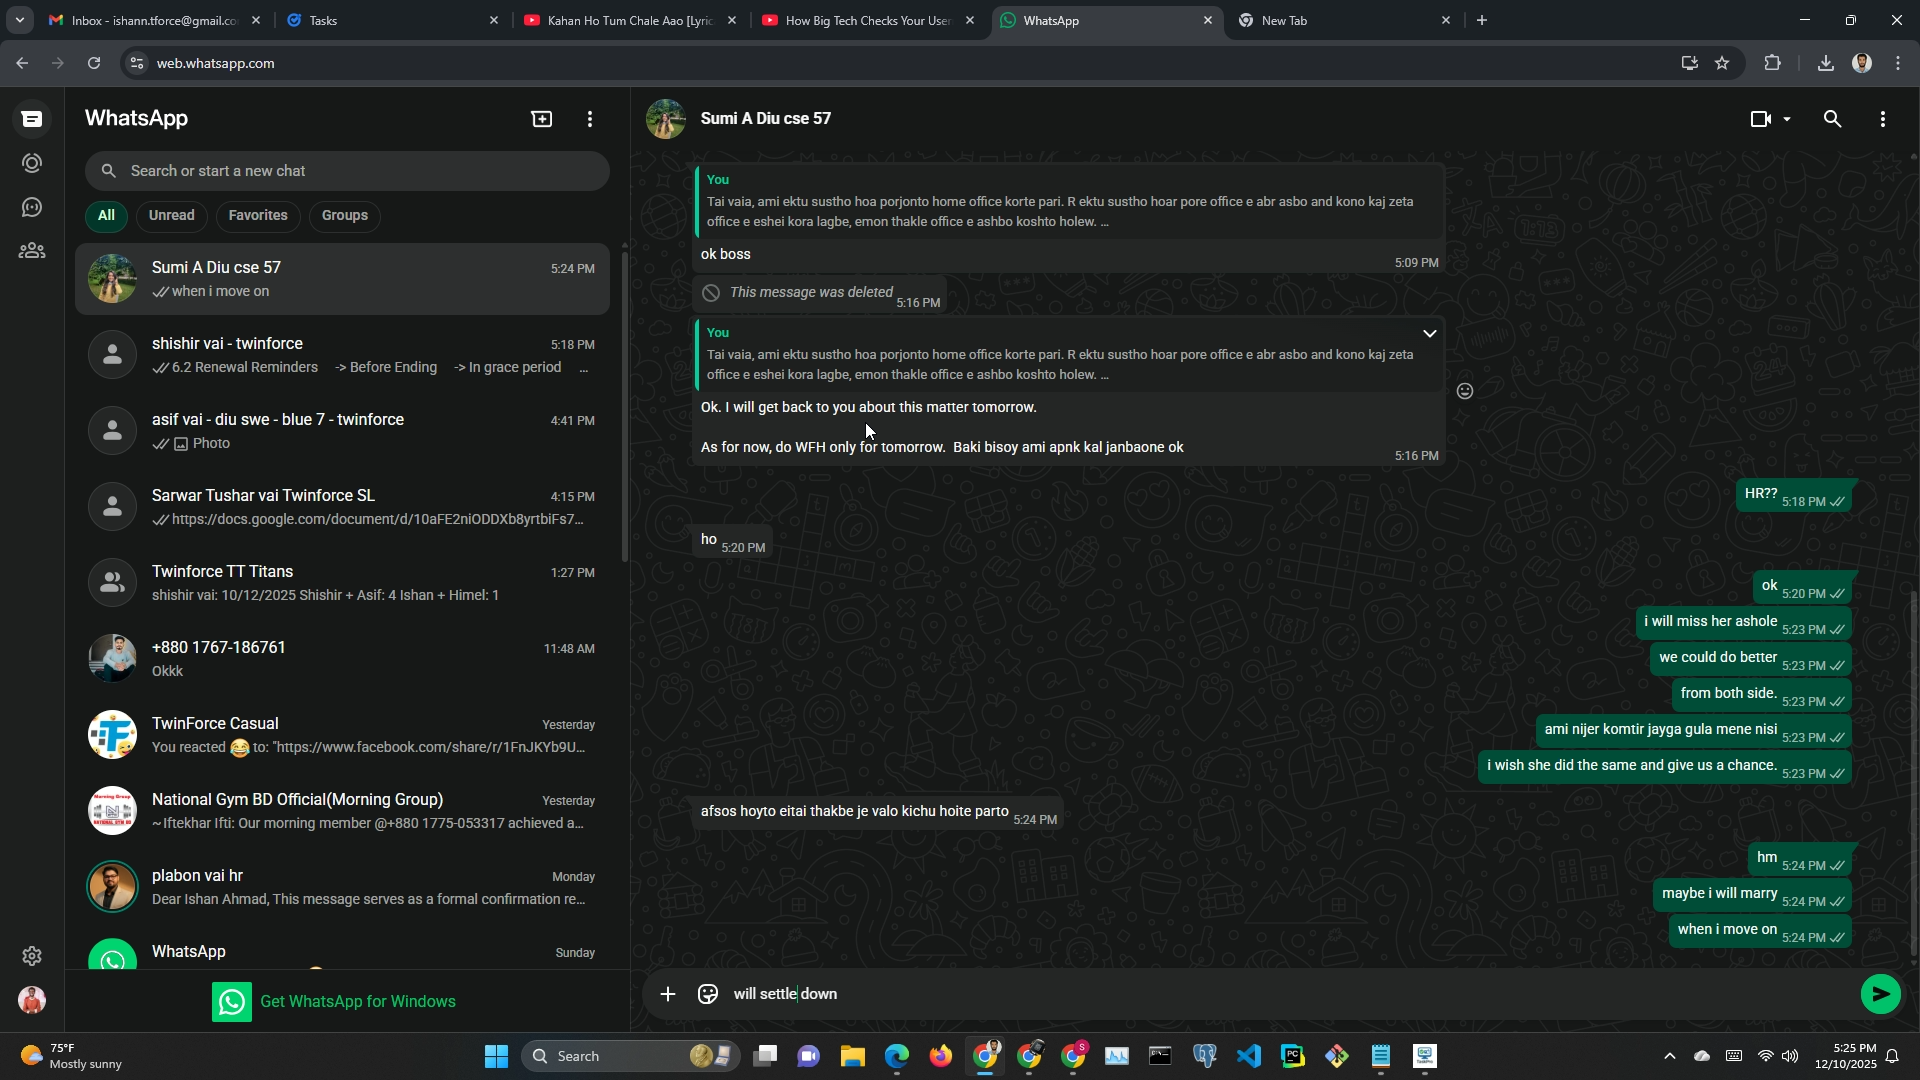The width and height of the screenshot is (1920, 1080).
Task: Open chat list menu three dots
Action: pyautogui.click(x=590, y=119)
